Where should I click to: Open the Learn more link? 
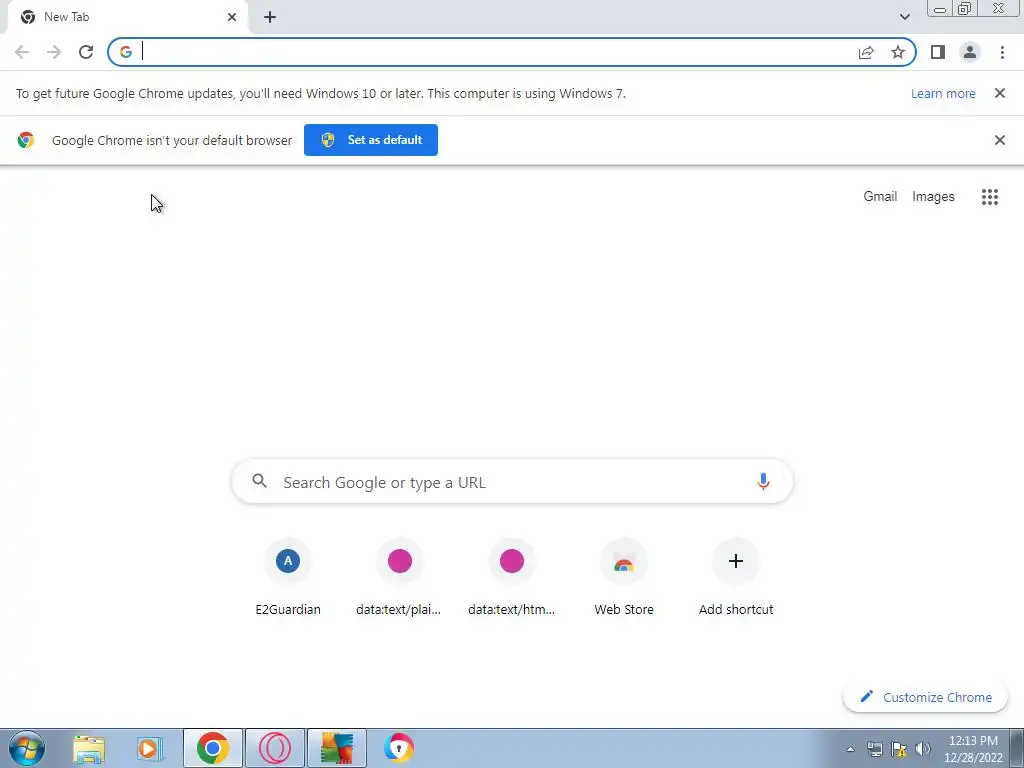pos(943,93)
